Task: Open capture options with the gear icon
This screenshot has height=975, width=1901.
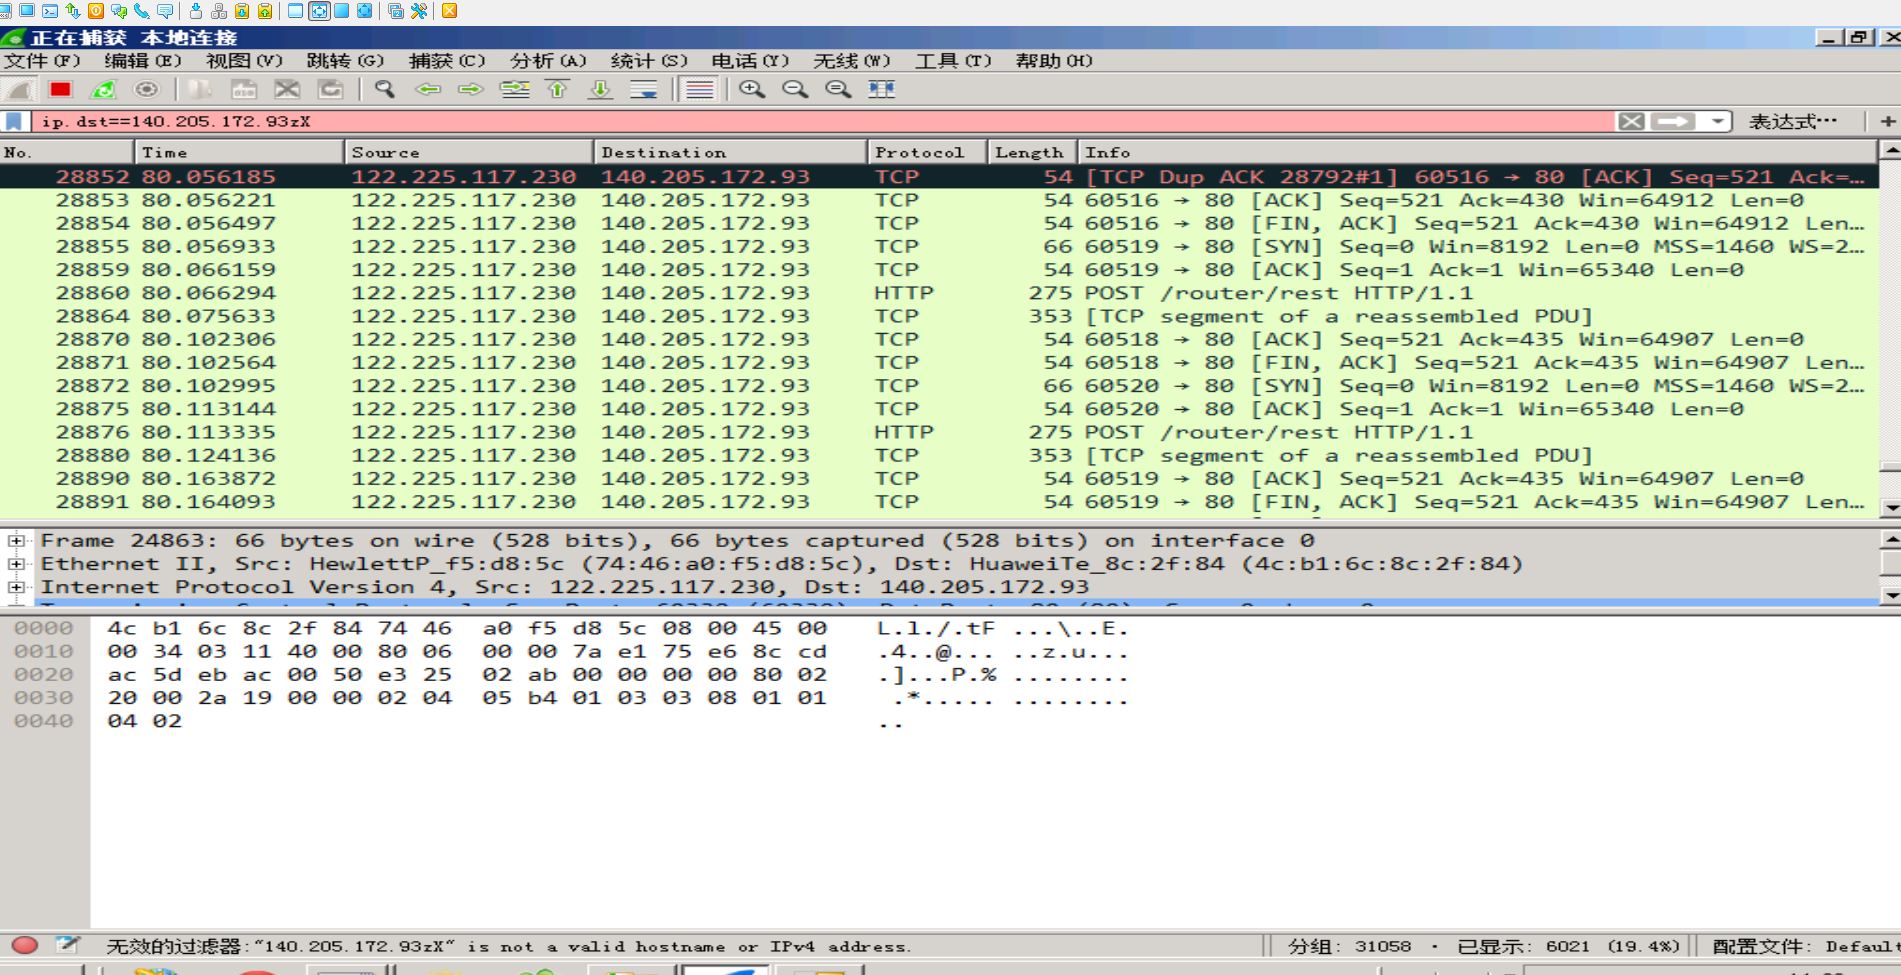Action: 148,89
